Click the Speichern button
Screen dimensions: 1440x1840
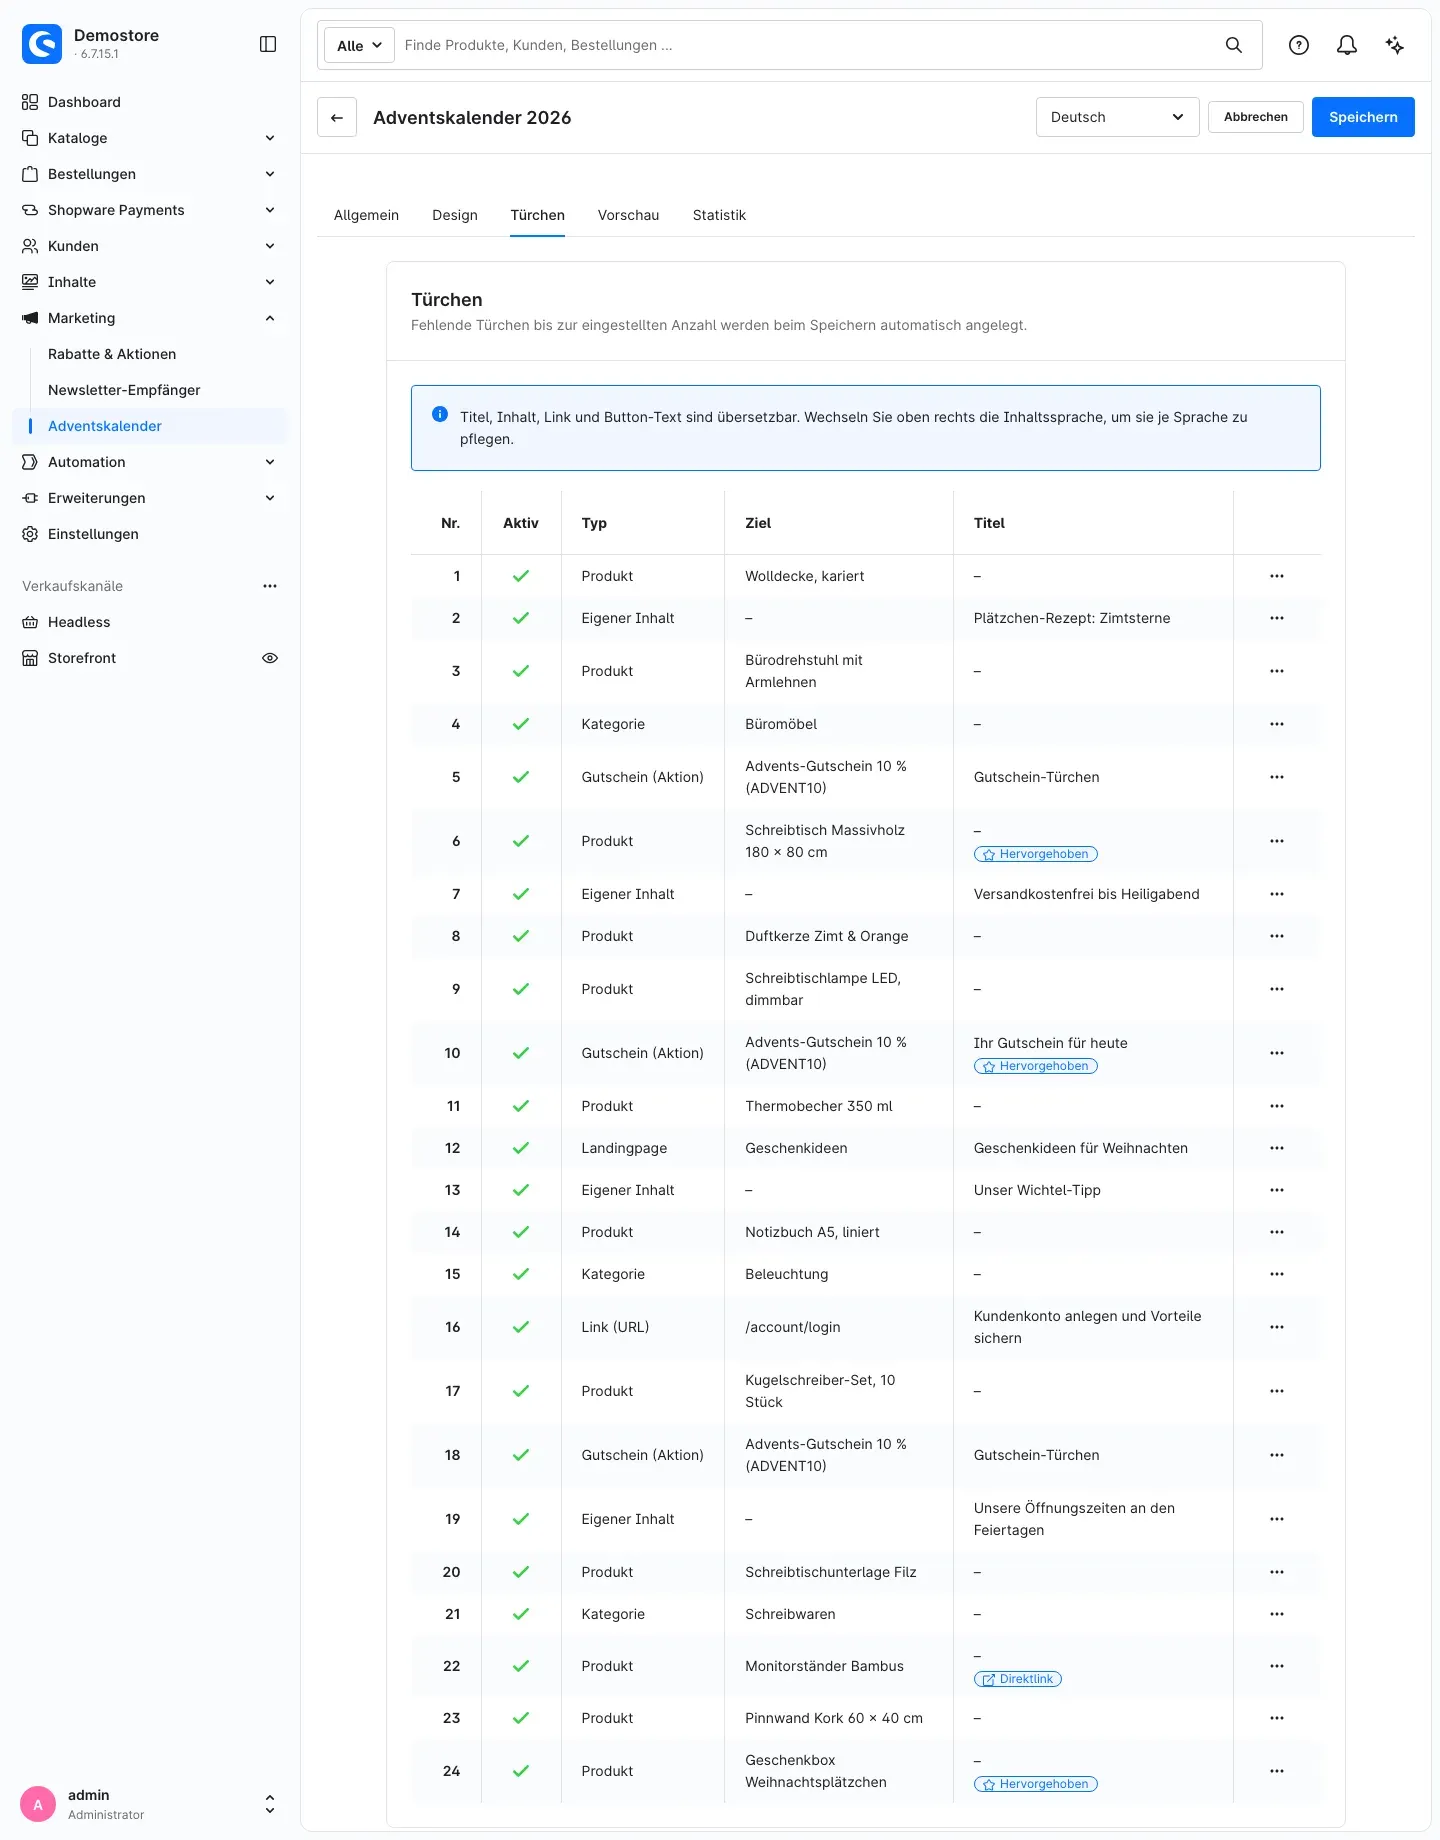[1363, 117]
